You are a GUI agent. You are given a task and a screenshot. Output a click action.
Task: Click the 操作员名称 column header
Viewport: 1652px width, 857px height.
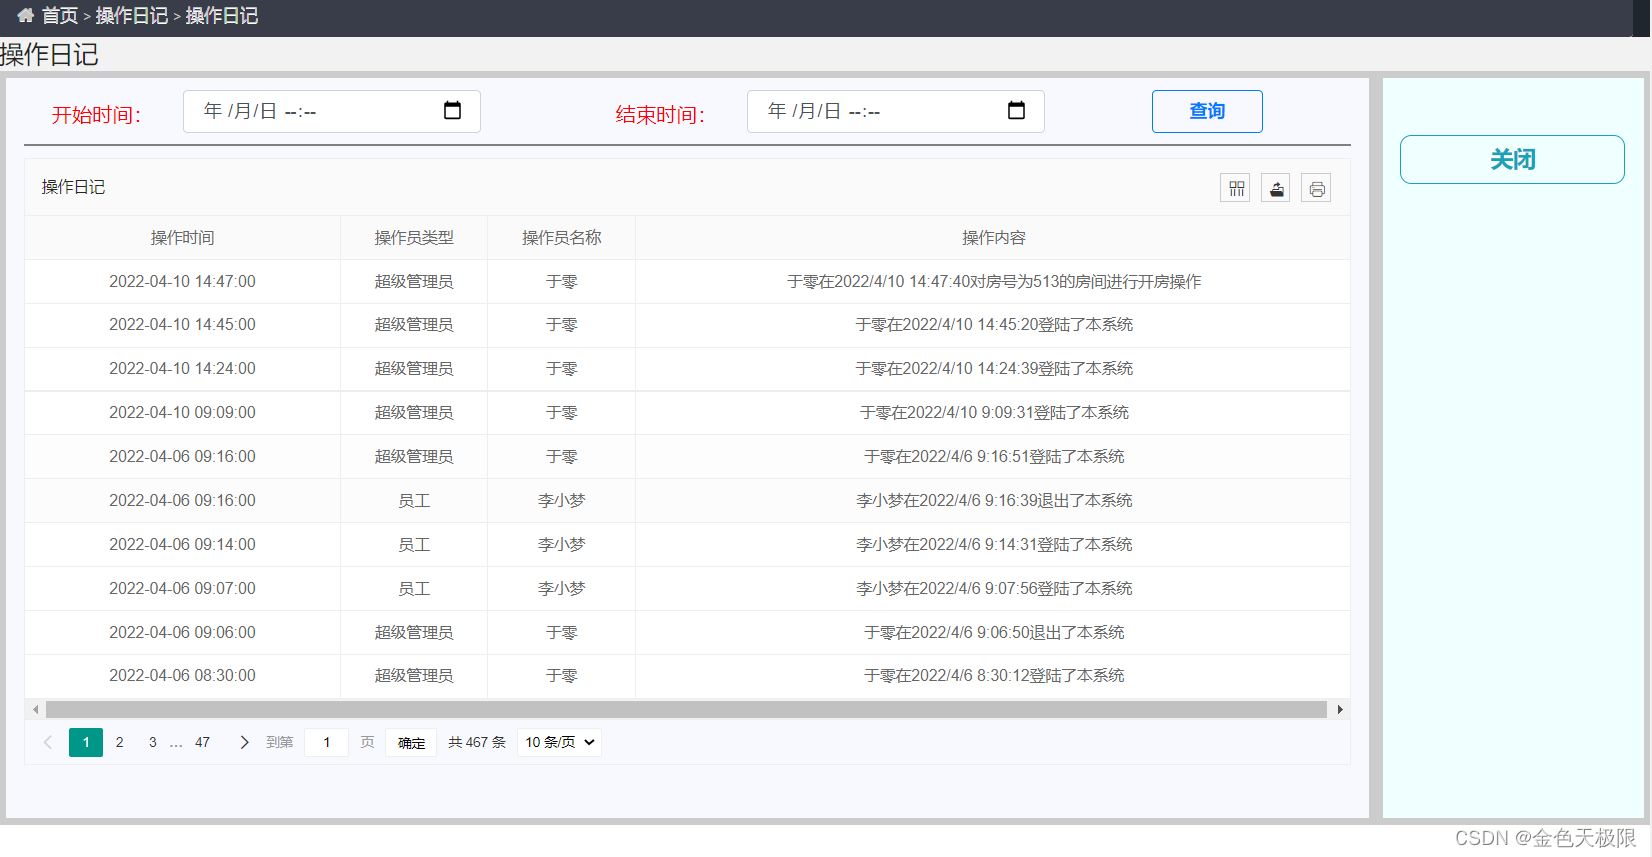click(x=562, y=238)
